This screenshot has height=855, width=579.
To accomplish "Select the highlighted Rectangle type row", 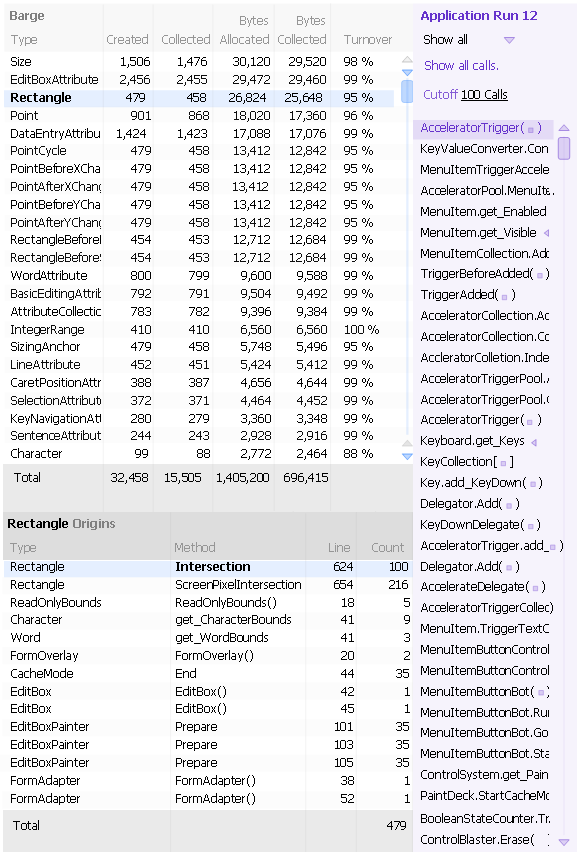I will pos(199,98).
